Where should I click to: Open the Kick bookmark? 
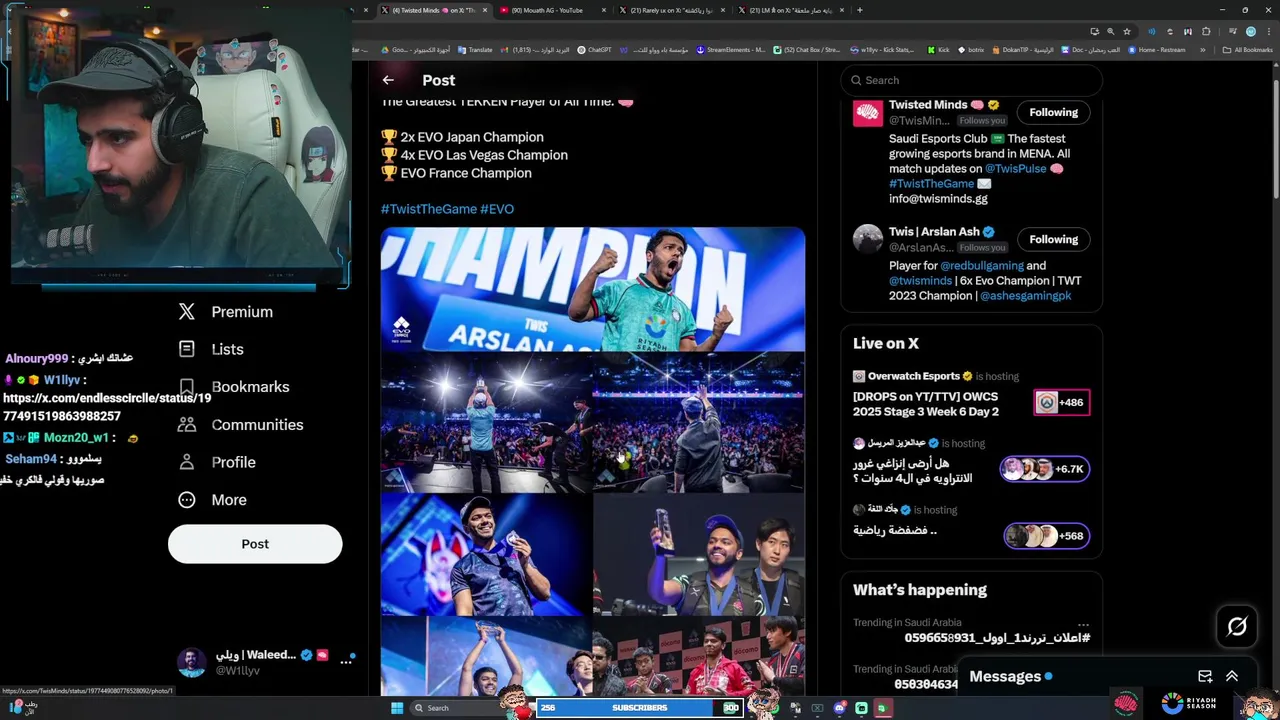938,50
